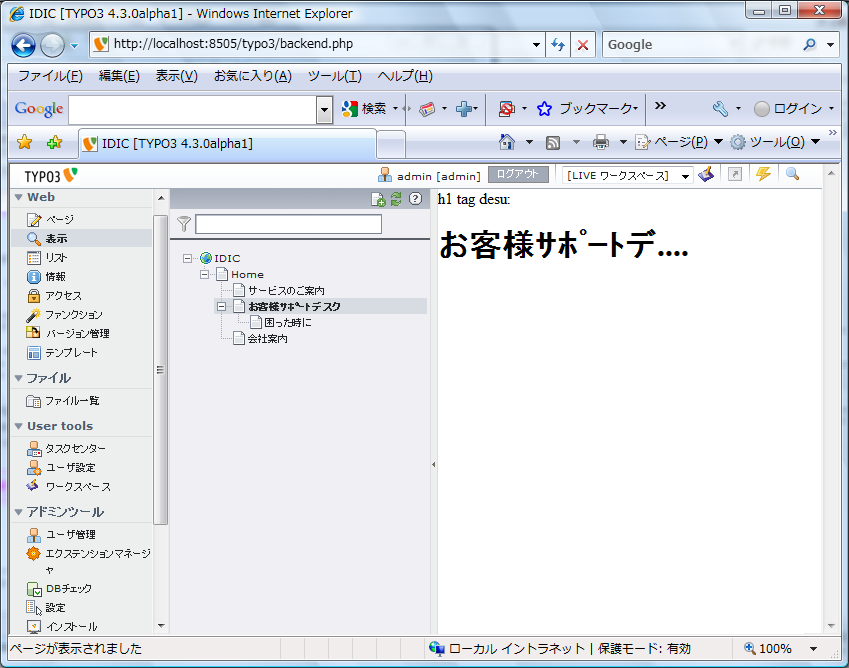Refresh the page tree

tap(396, 199)
